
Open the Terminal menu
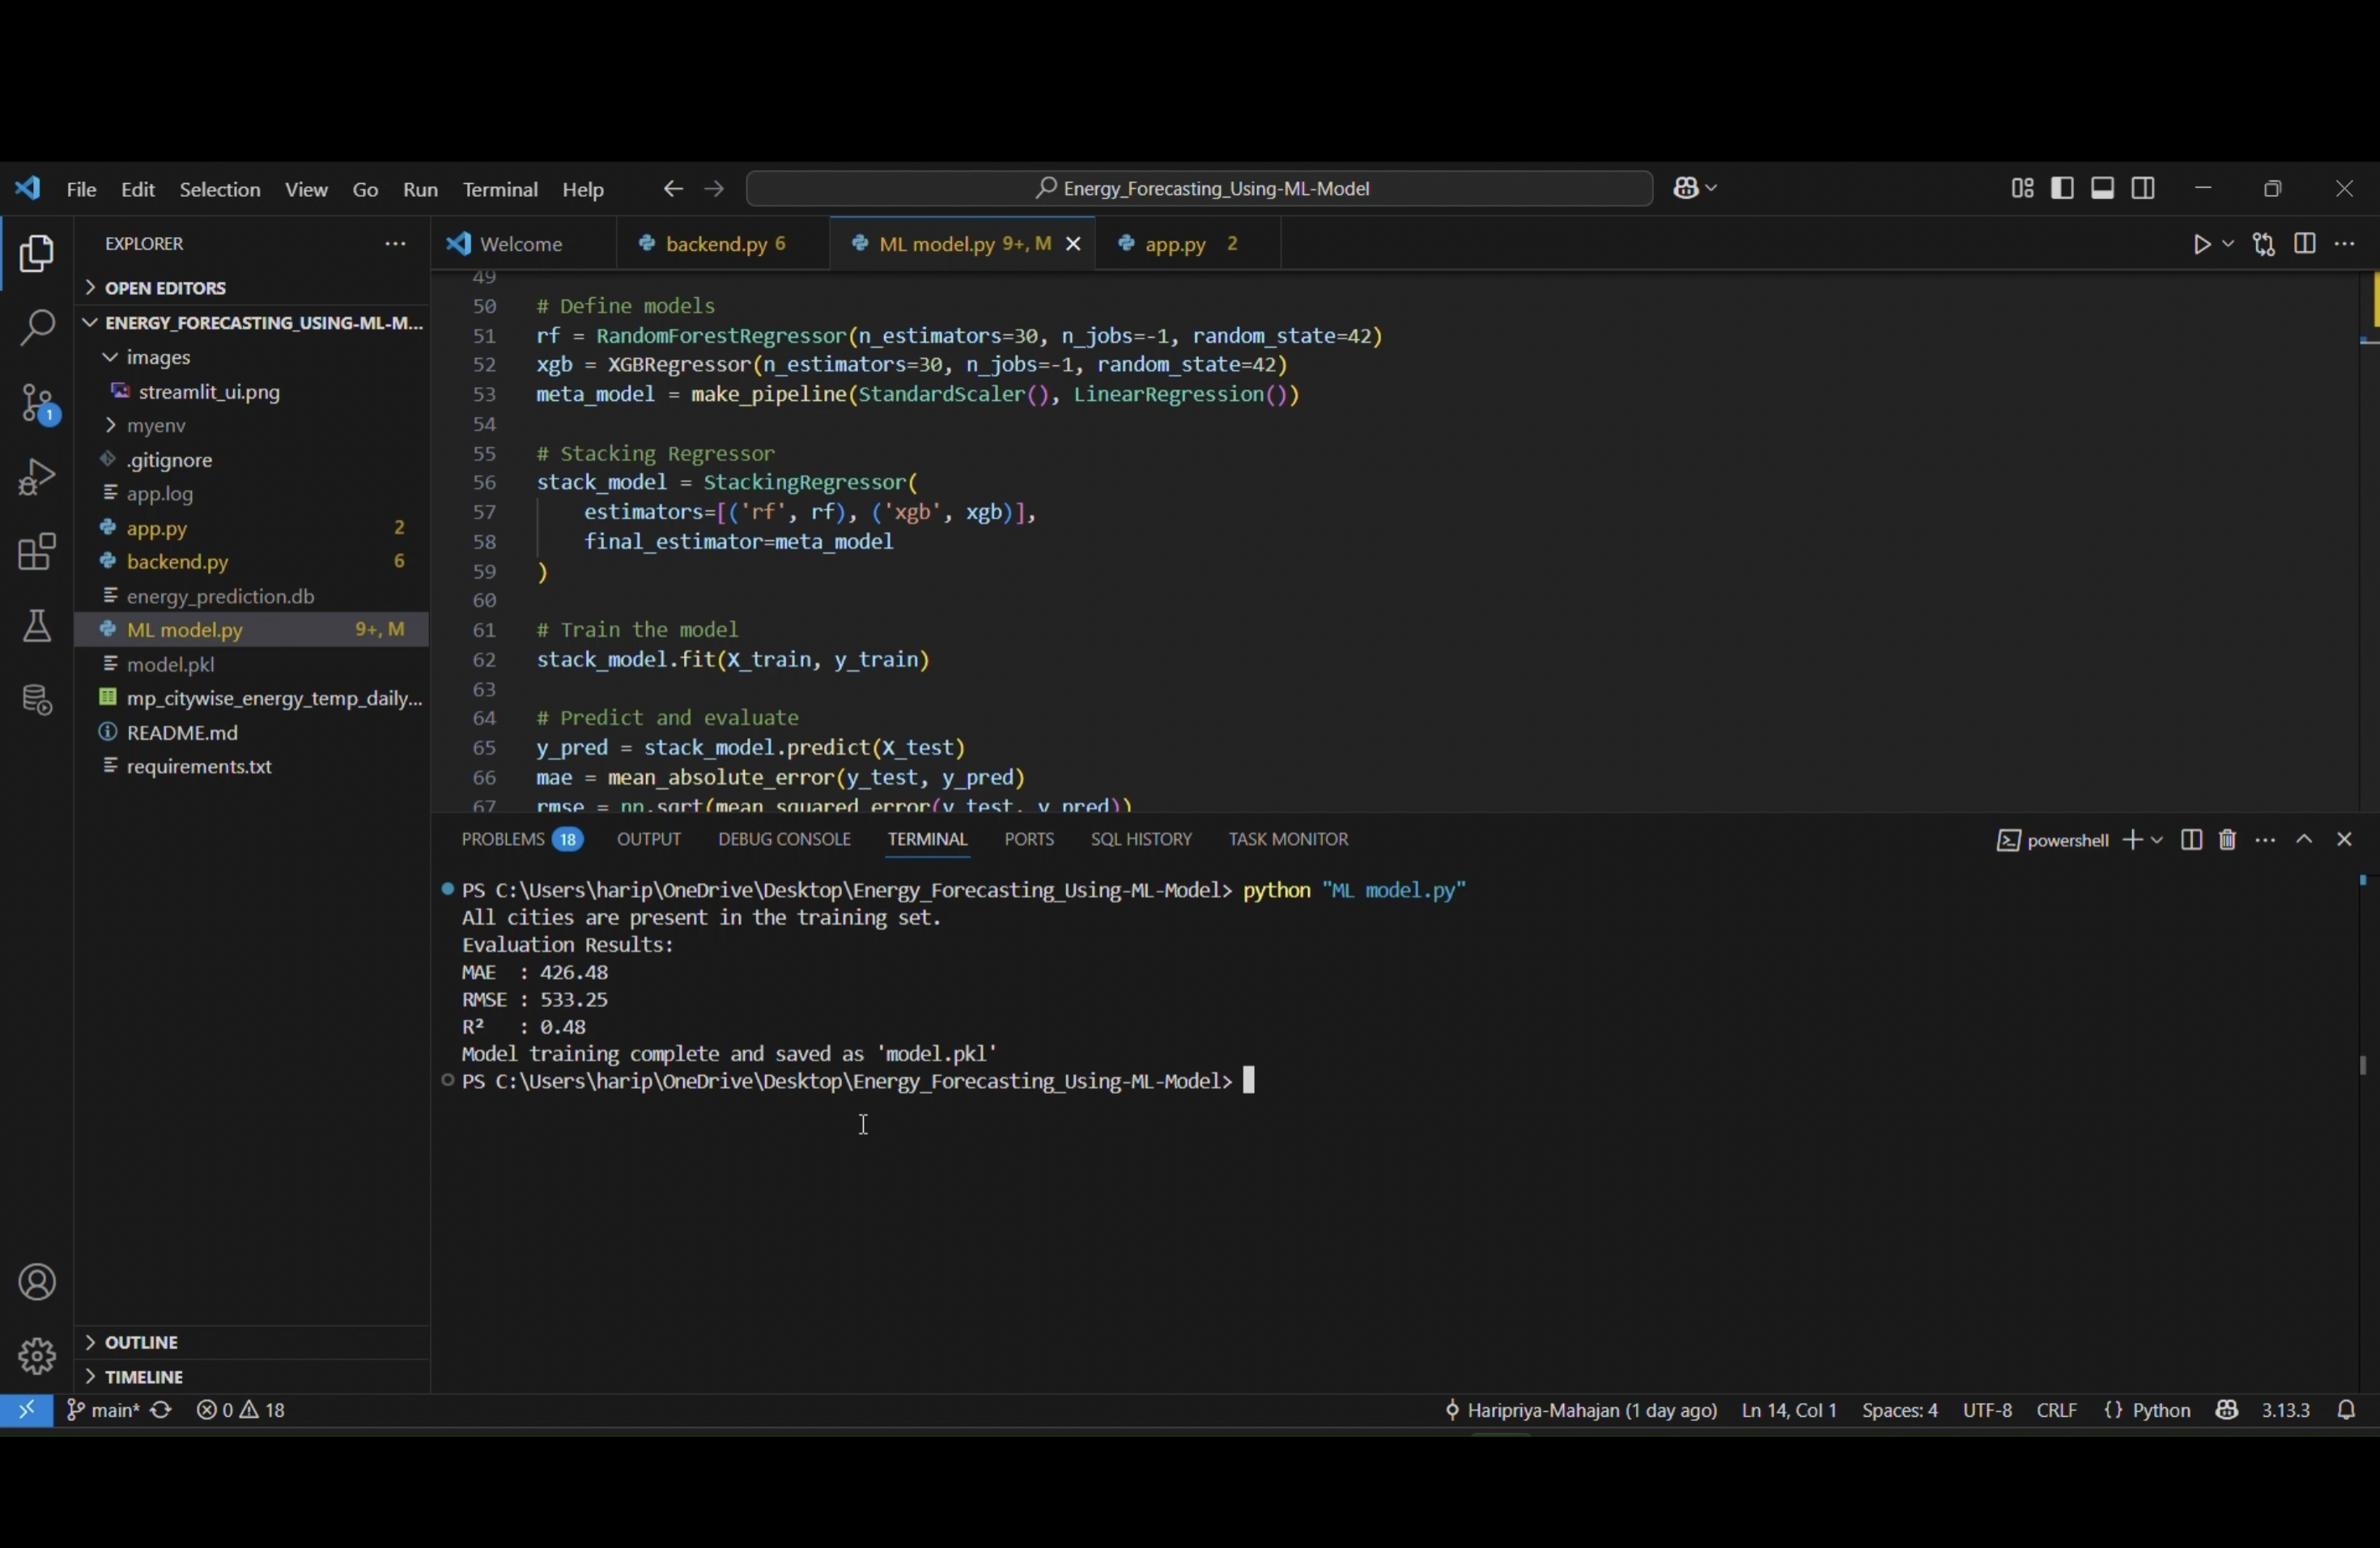coord(500,190)
